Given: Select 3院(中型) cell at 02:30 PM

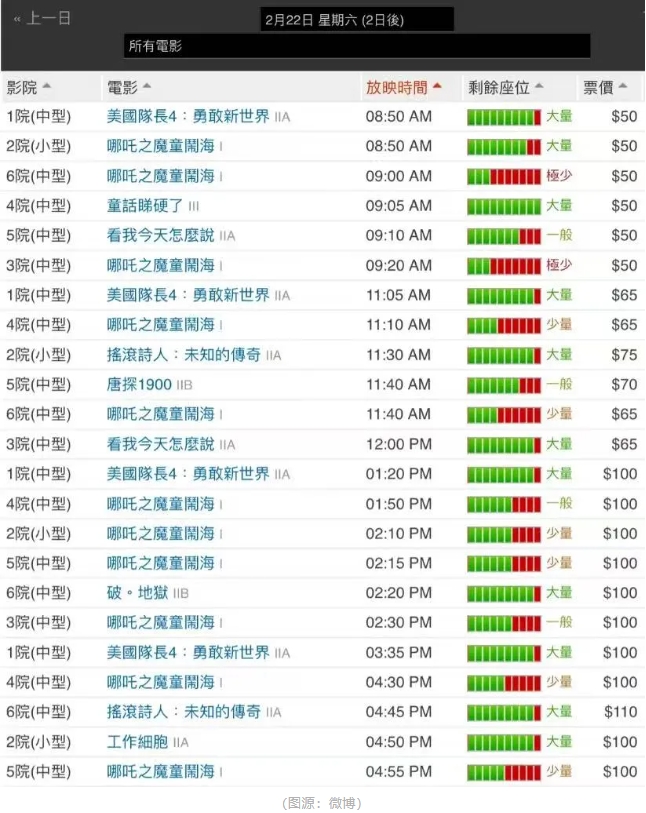Looking at the screenshot, I should click(38, 622).
